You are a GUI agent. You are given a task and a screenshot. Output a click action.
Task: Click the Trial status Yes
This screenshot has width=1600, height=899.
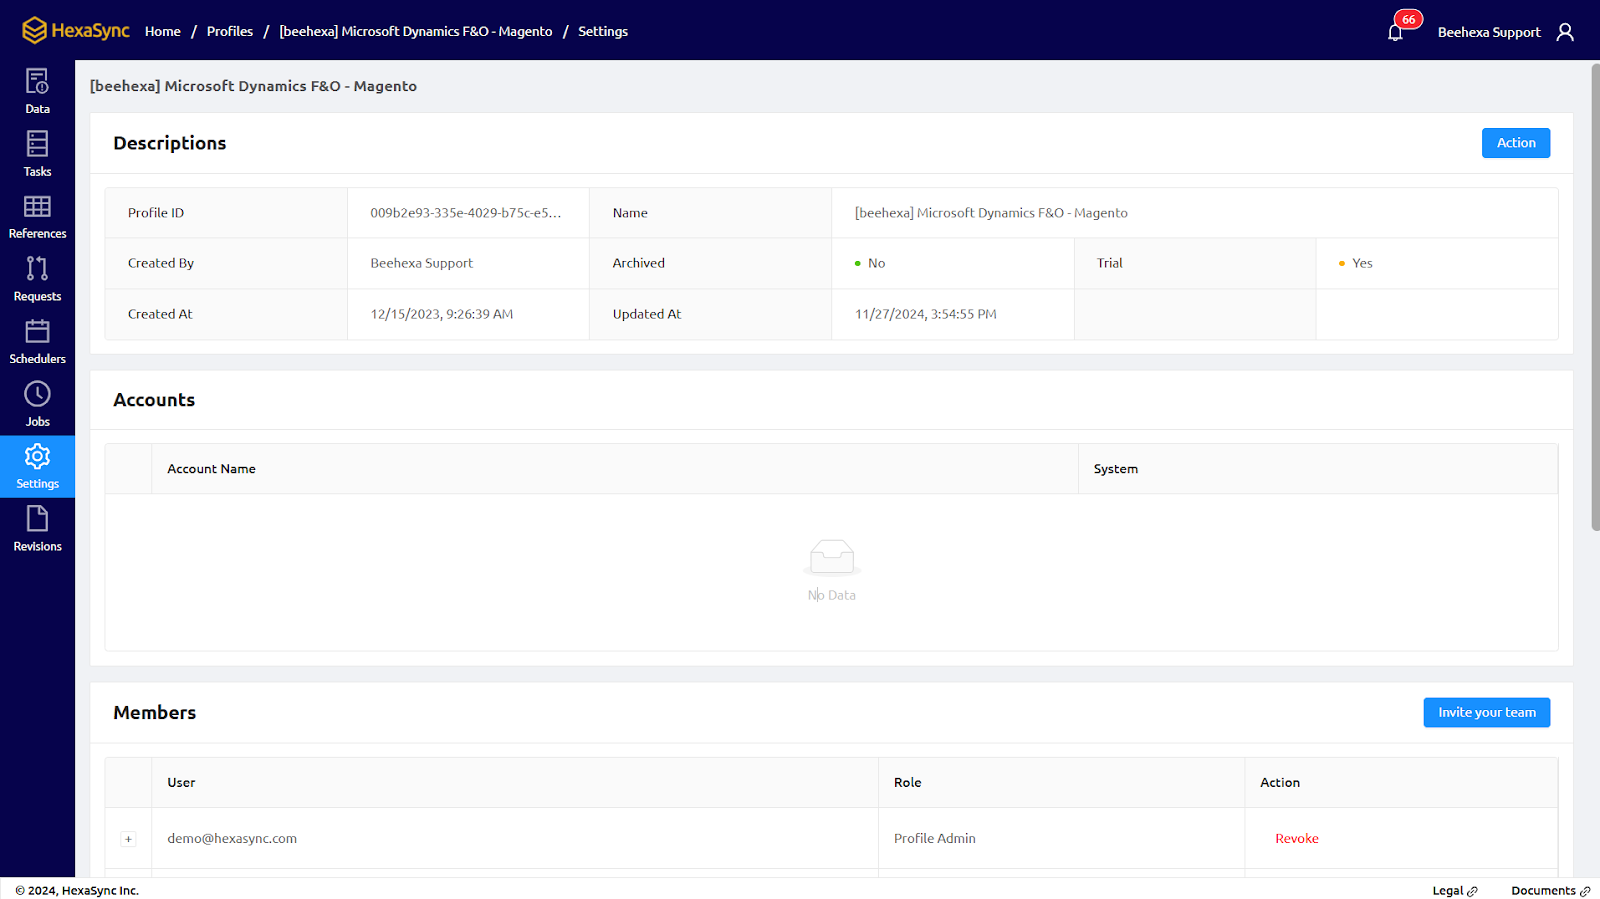pos(1356,263)
